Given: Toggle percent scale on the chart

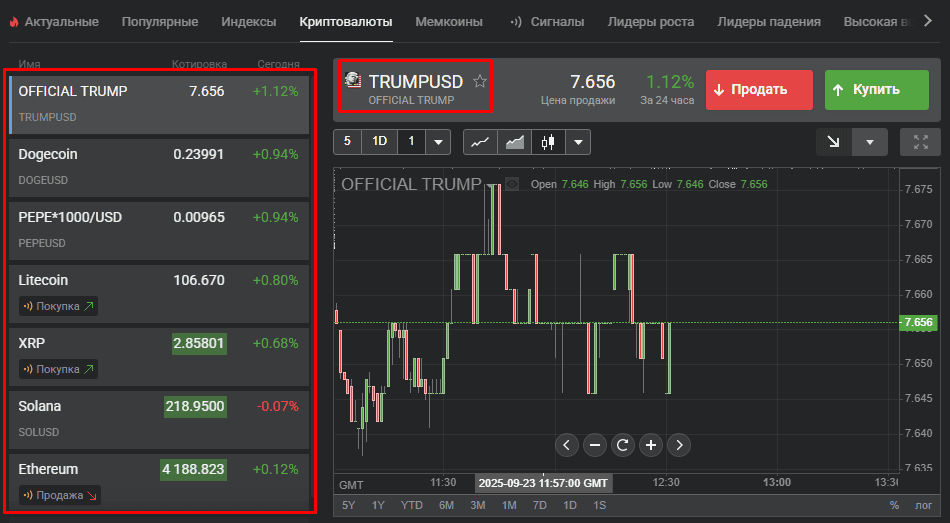Looking at the screenshot, I should click(x=894, y=505).
